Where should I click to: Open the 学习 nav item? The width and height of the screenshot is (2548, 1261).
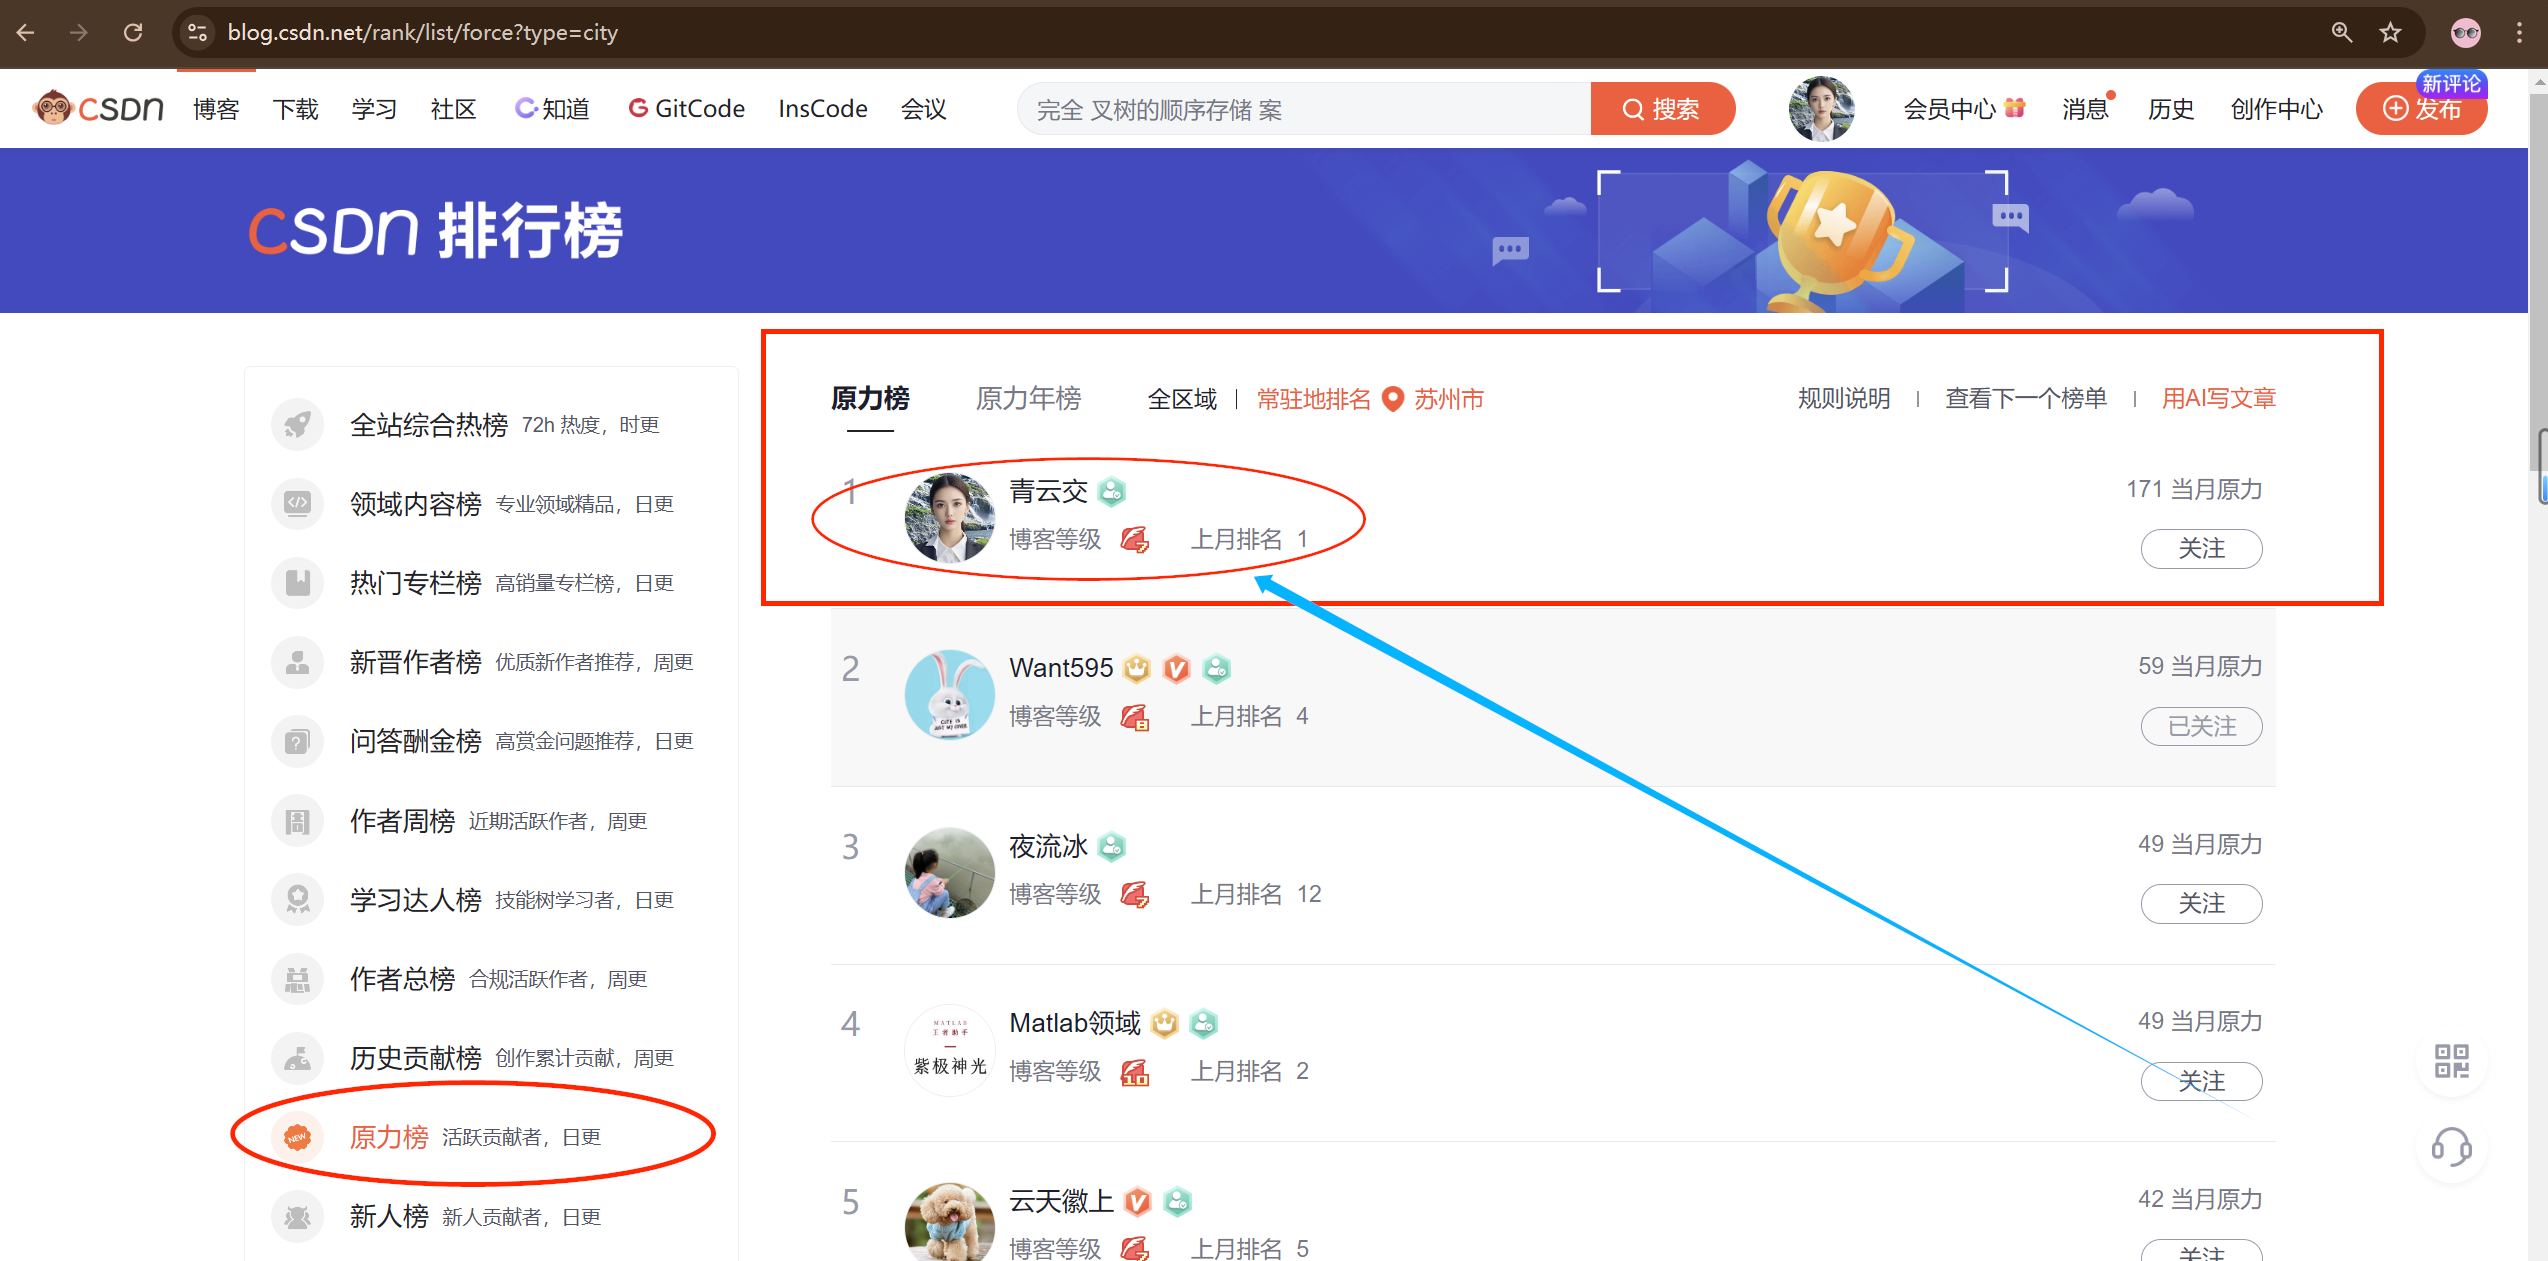[374, 109]
